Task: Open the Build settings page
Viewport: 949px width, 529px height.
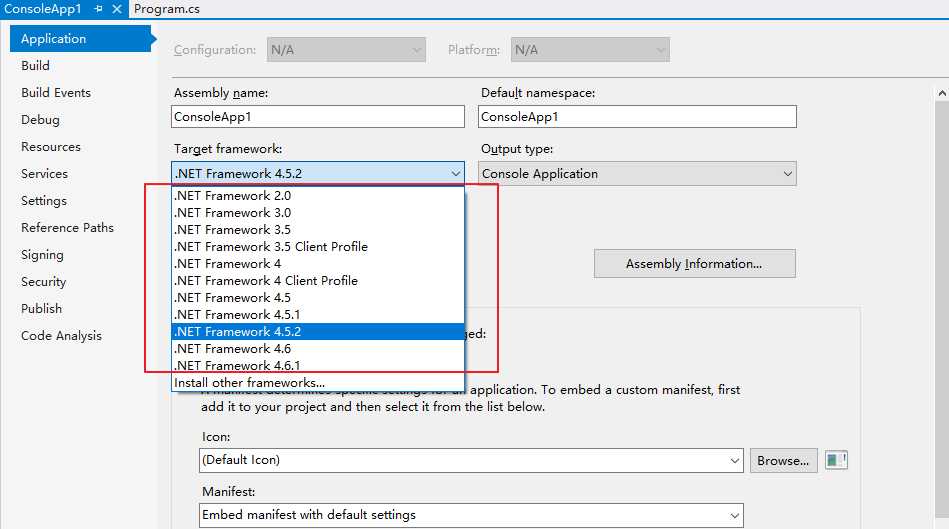Action: click(35, 65)
